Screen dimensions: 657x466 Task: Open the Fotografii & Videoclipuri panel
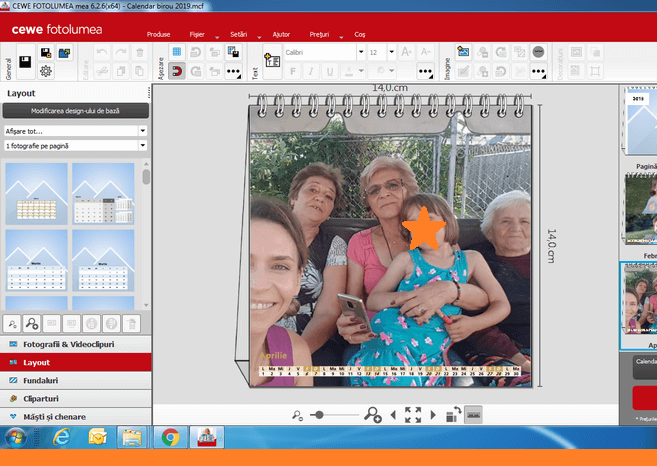(75, 344)
